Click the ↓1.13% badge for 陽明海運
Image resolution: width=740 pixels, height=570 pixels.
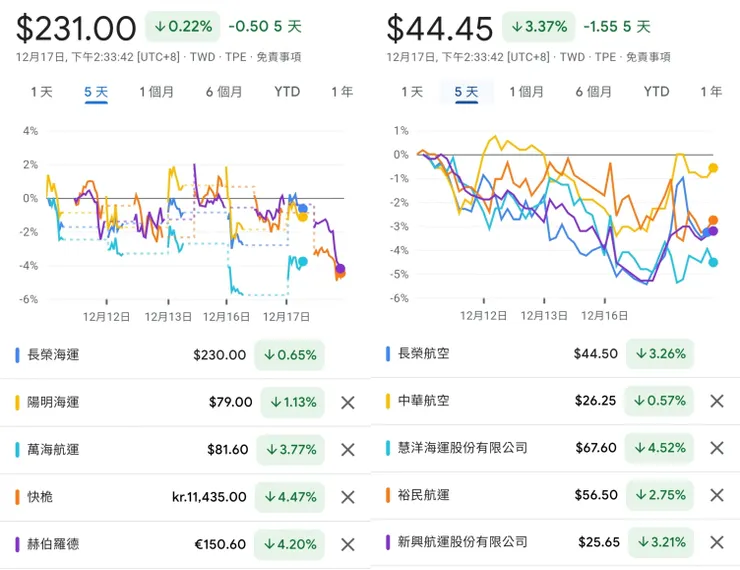pyautogui.click(x=293, y=402)
